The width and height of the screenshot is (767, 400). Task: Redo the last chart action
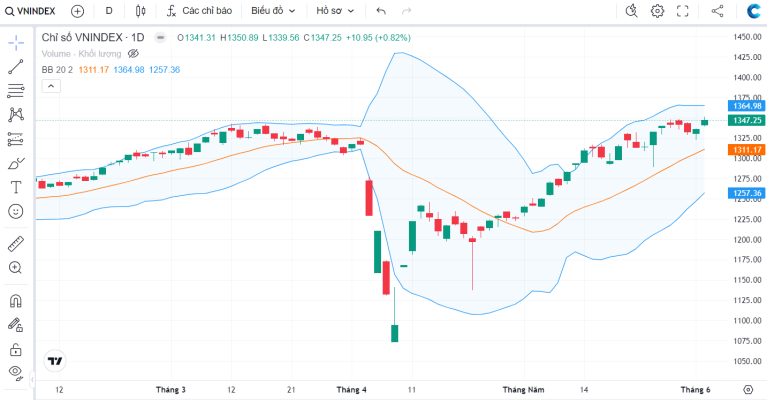406,11
